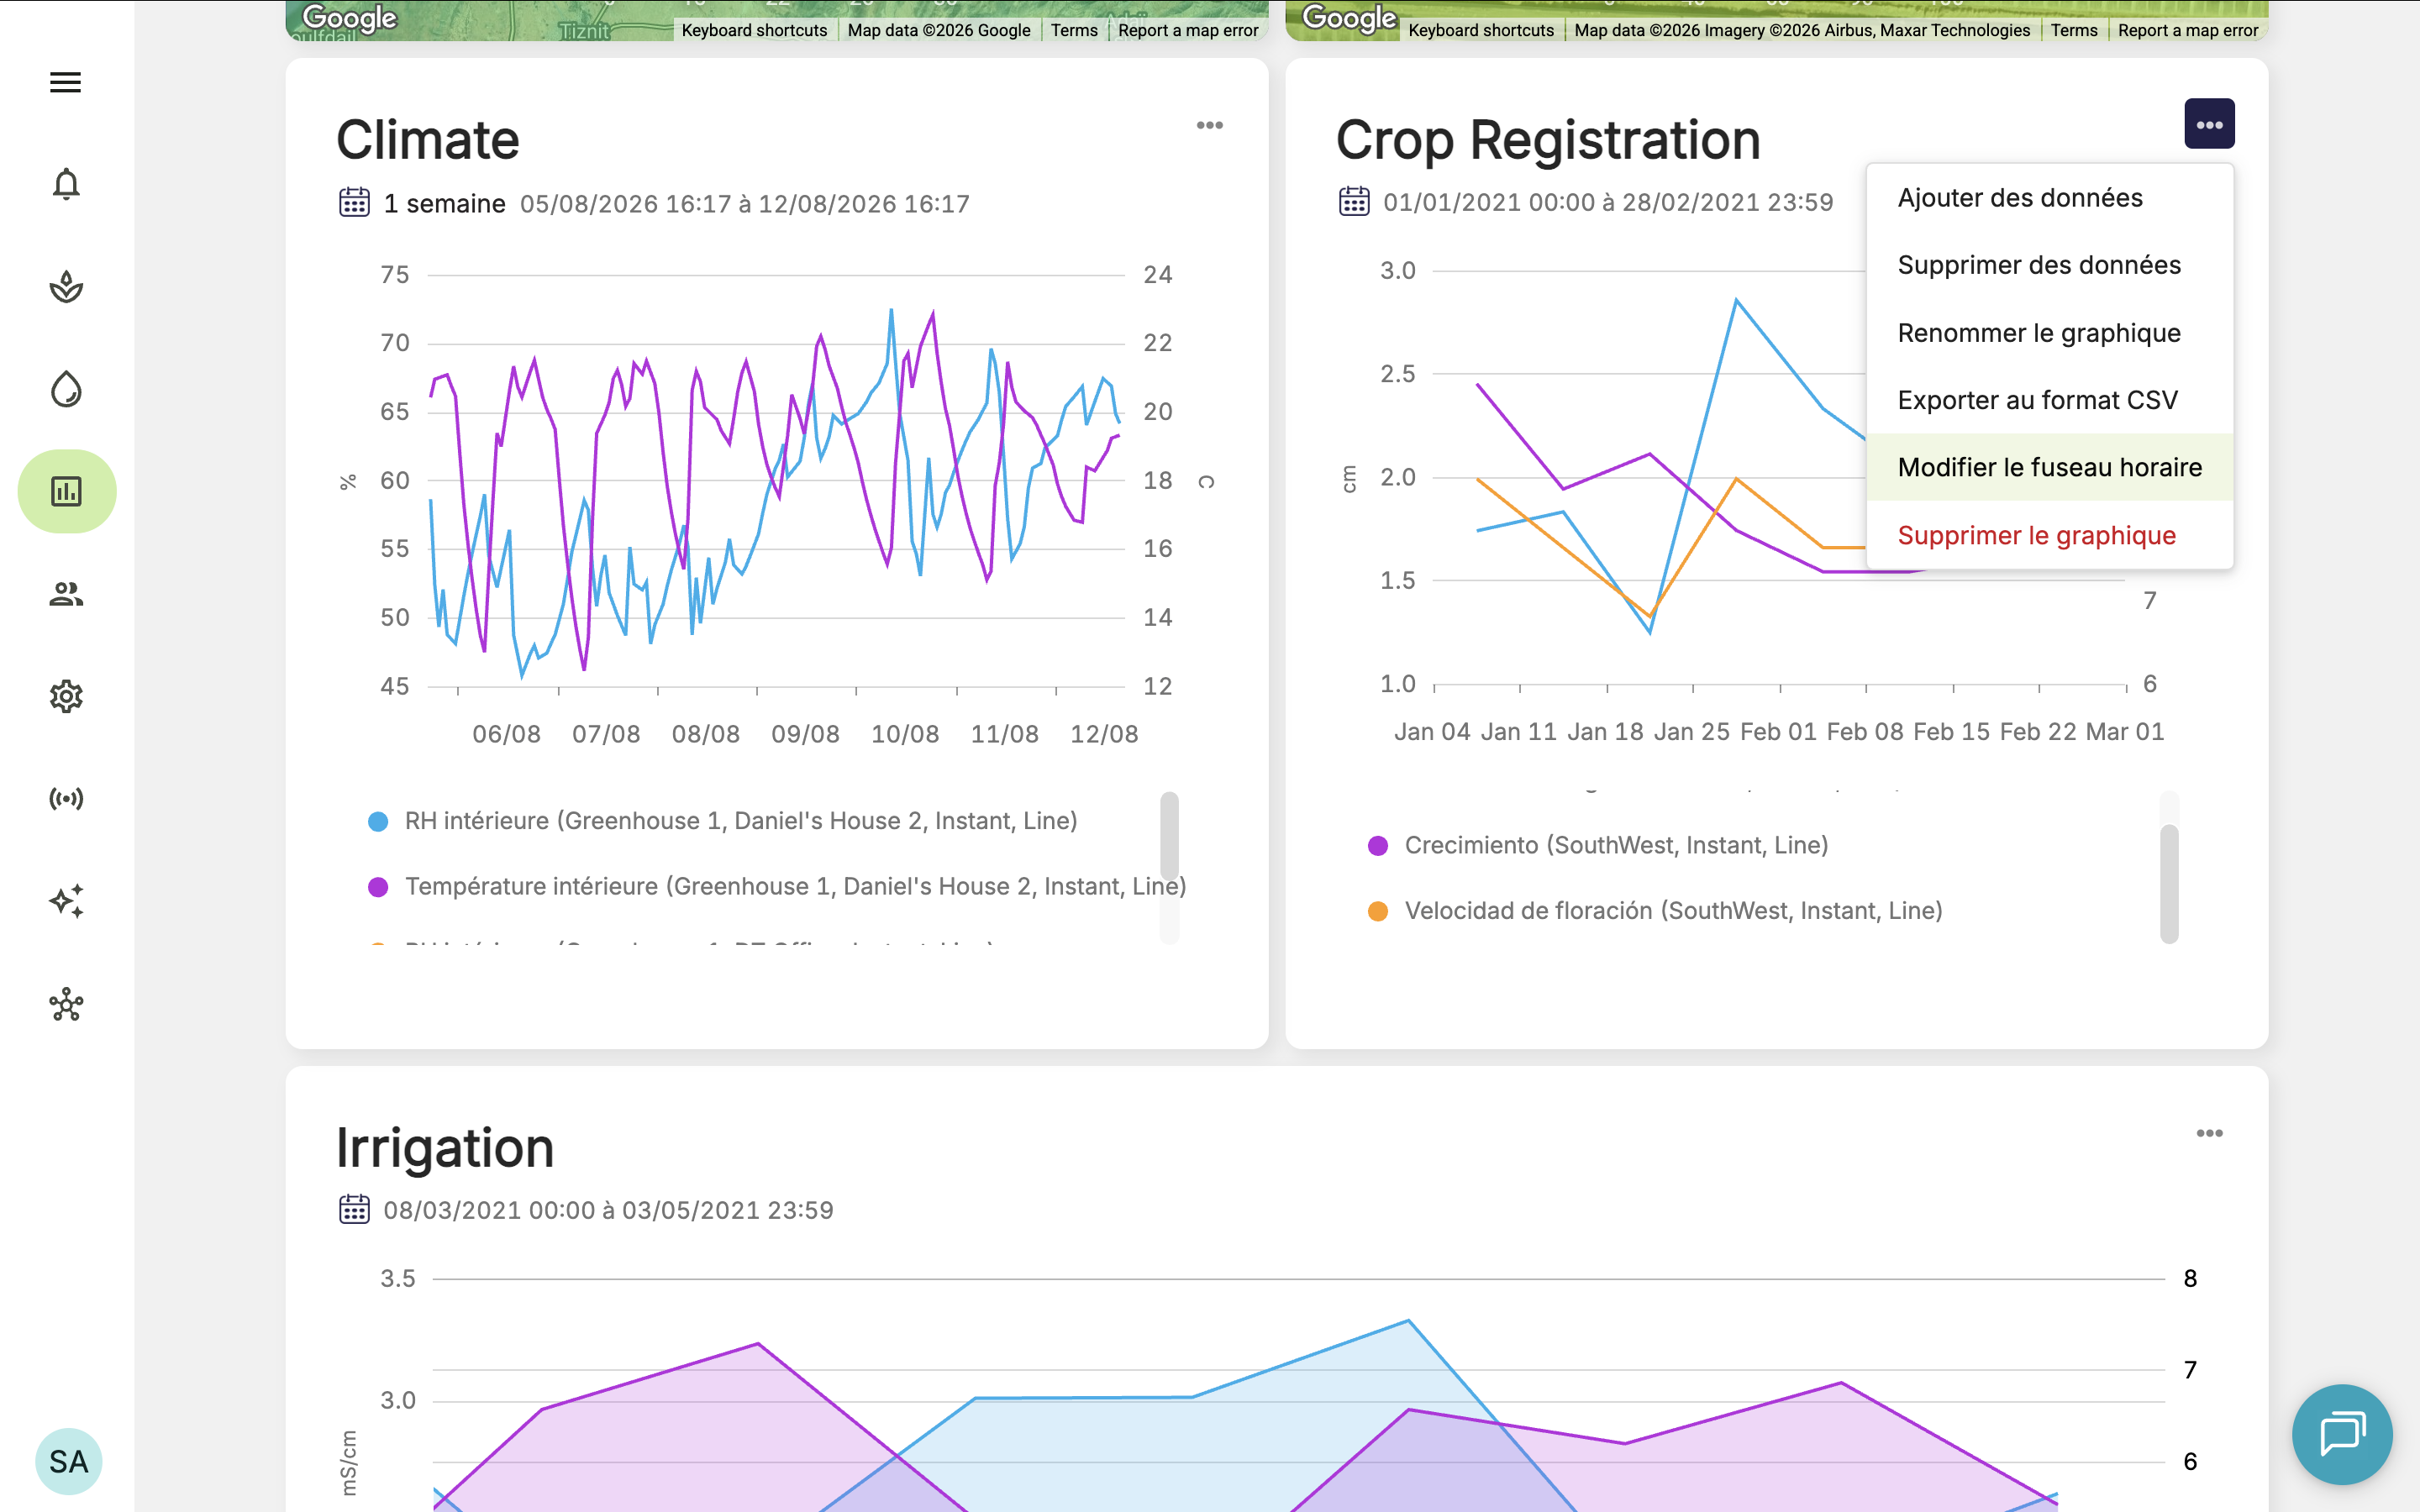Open the hamburger menu in the sidebar
2420x1512 pixels.
pos(66,82)
